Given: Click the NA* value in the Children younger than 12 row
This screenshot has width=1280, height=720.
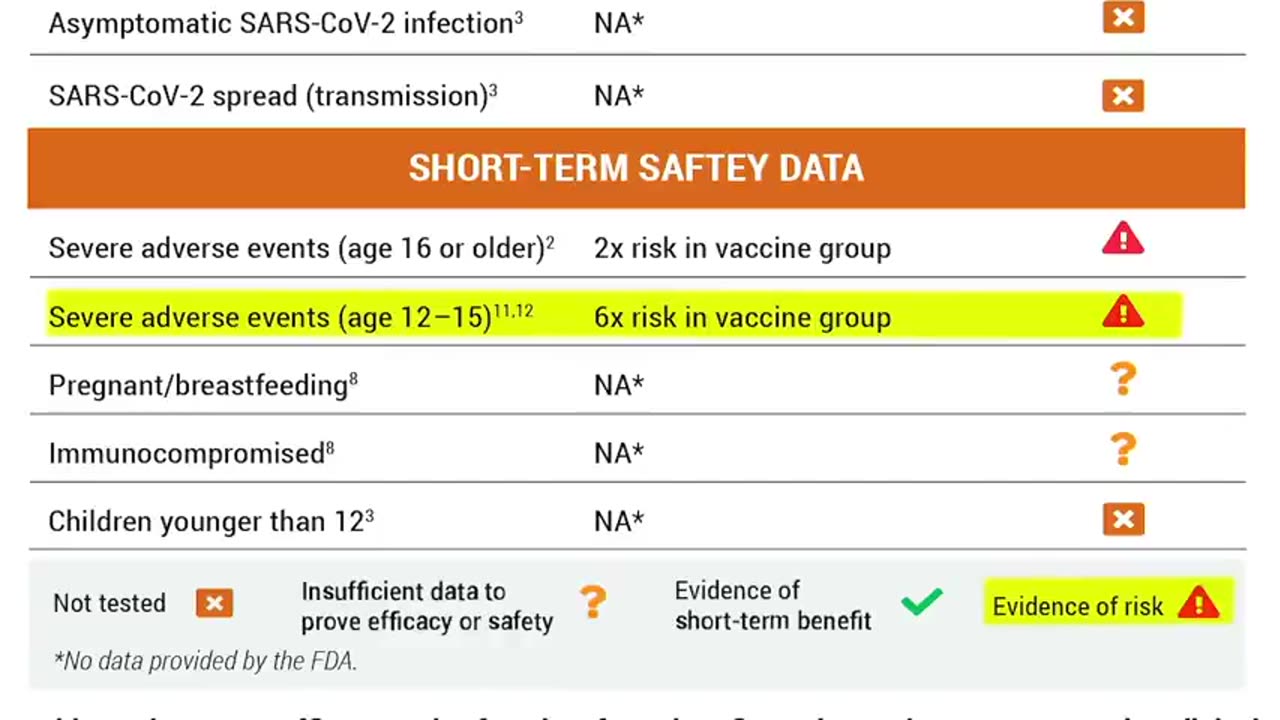Looking at the screenshot, I should [619, 522].
